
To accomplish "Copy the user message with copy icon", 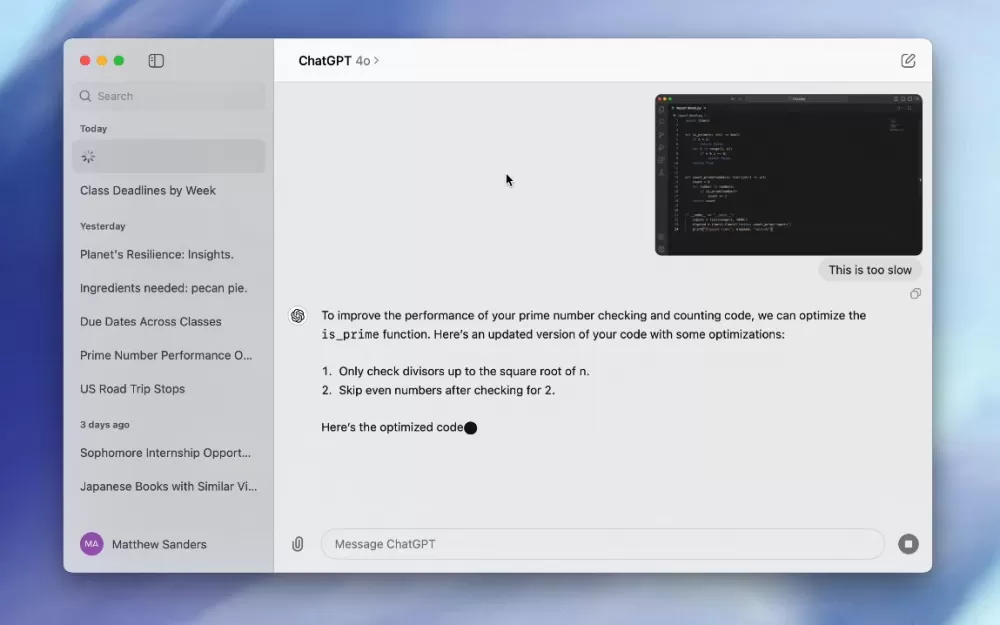I will tap(915, 293).
